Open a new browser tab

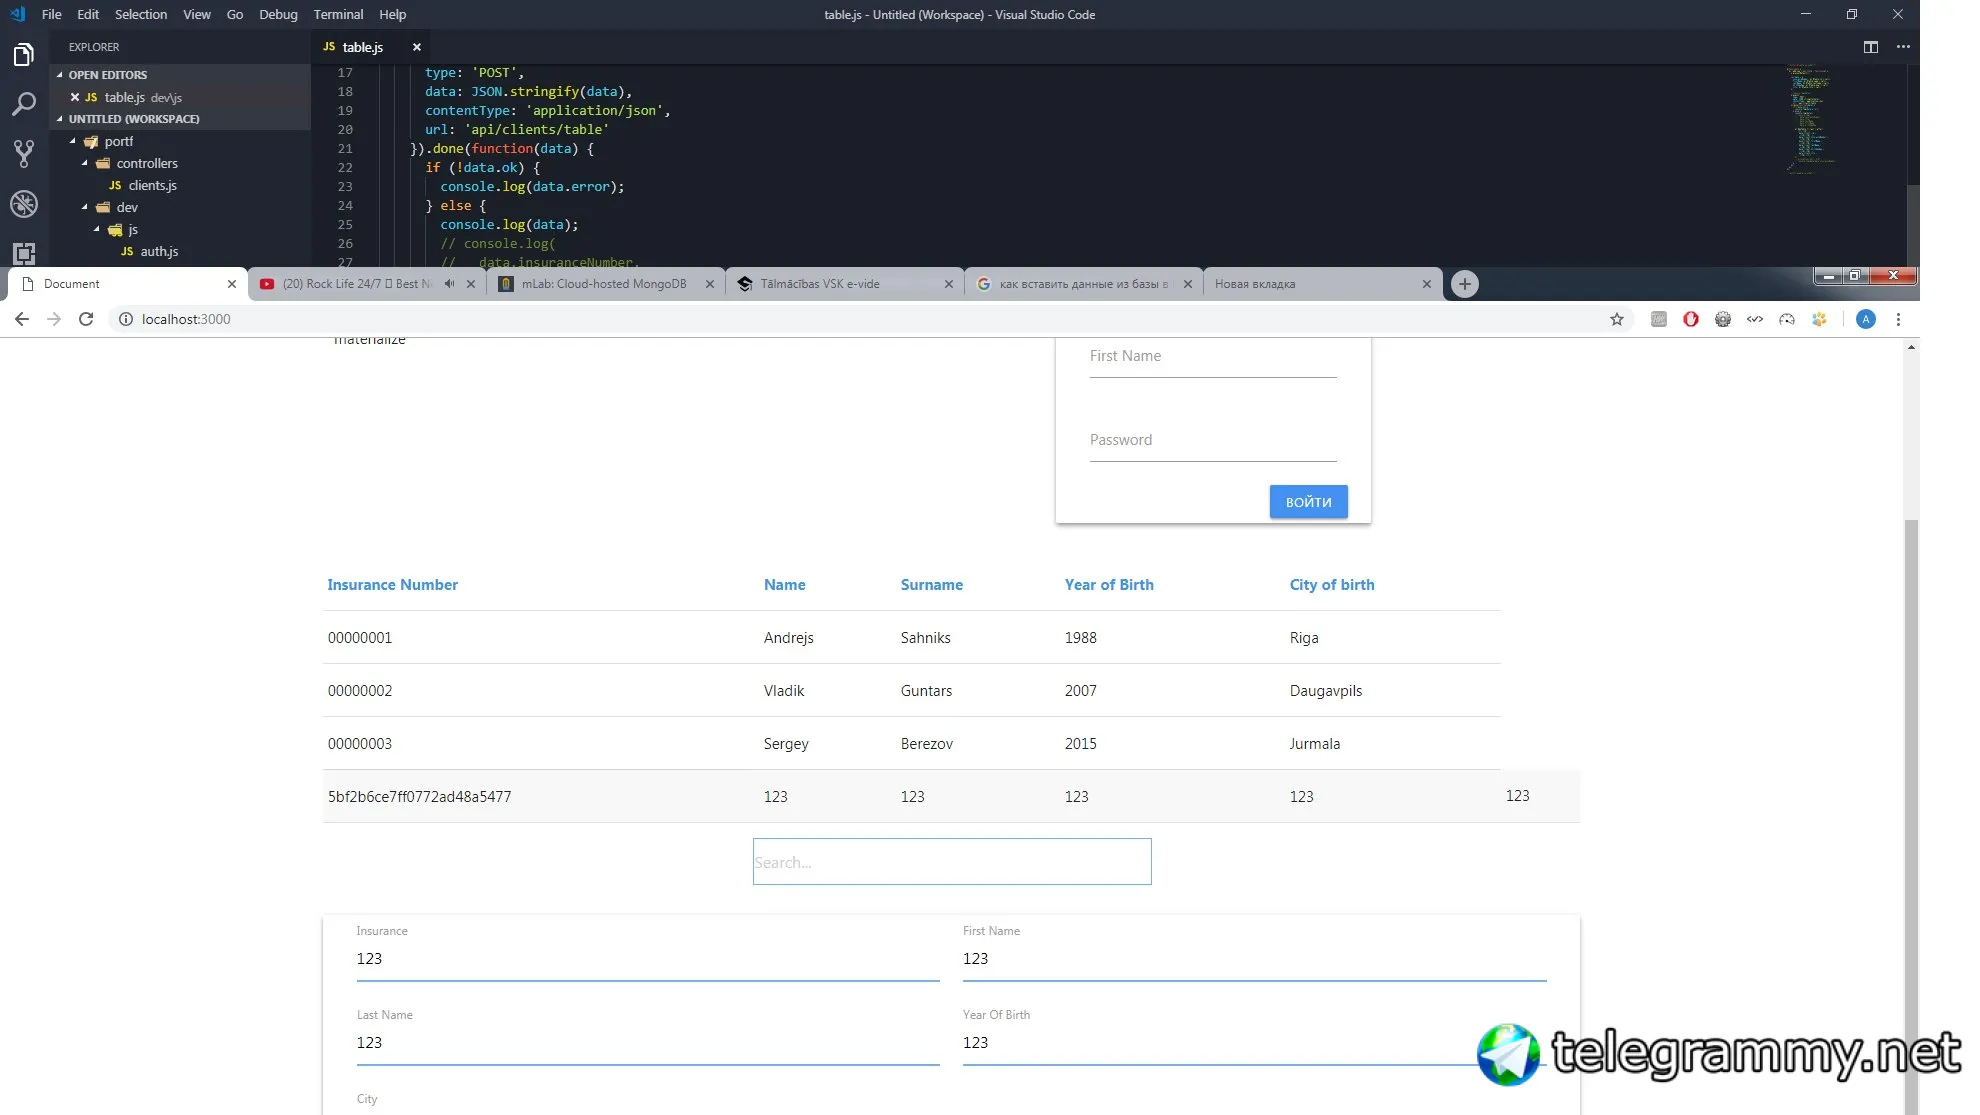[x=1464, y=284]
